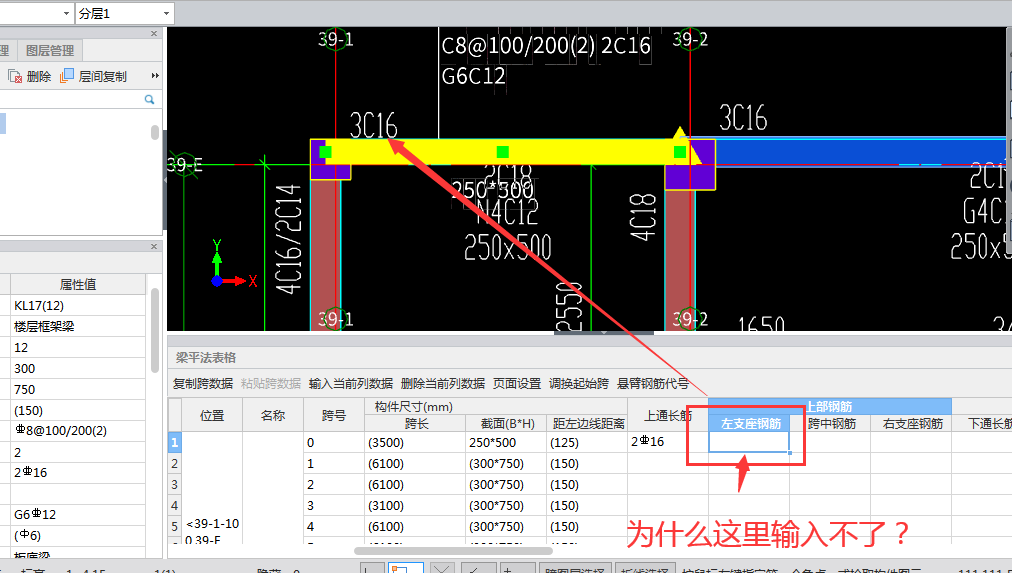Expand the toolbar overflow double-arrow
Viewport: 1012px width, 573px height.
pyautogui.click(x=155, y=76)
